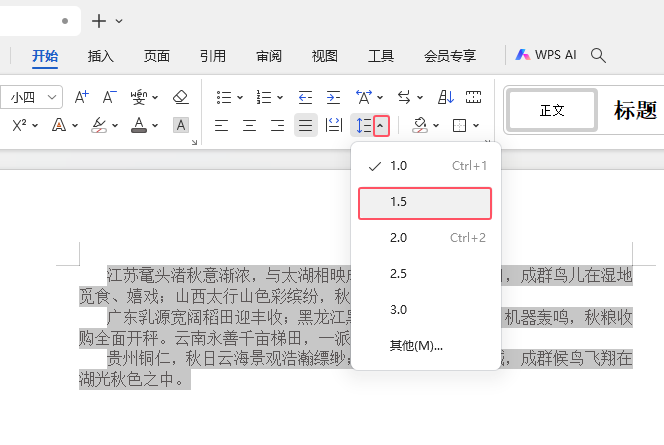Clear formatting with the eraser icon

[x=181, y=97]
